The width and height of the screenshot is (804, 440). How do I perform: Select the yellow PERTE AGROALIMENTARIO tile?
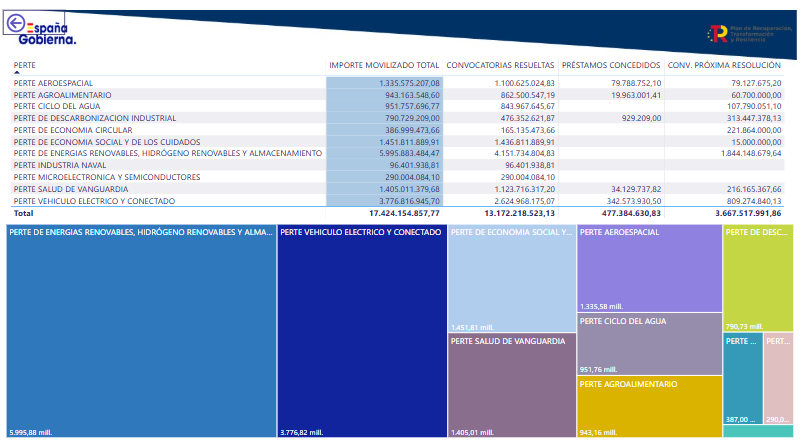tap(650, 407)
